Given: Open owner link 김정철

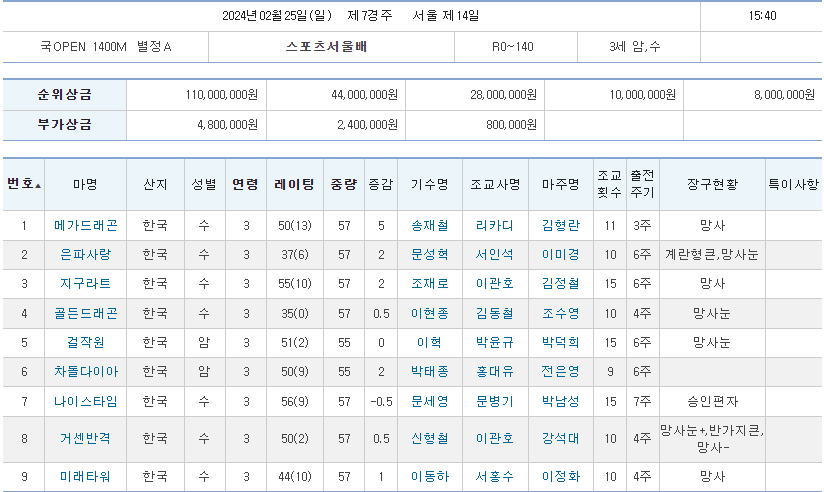Looking at the screenshot, I should [561, 283].
